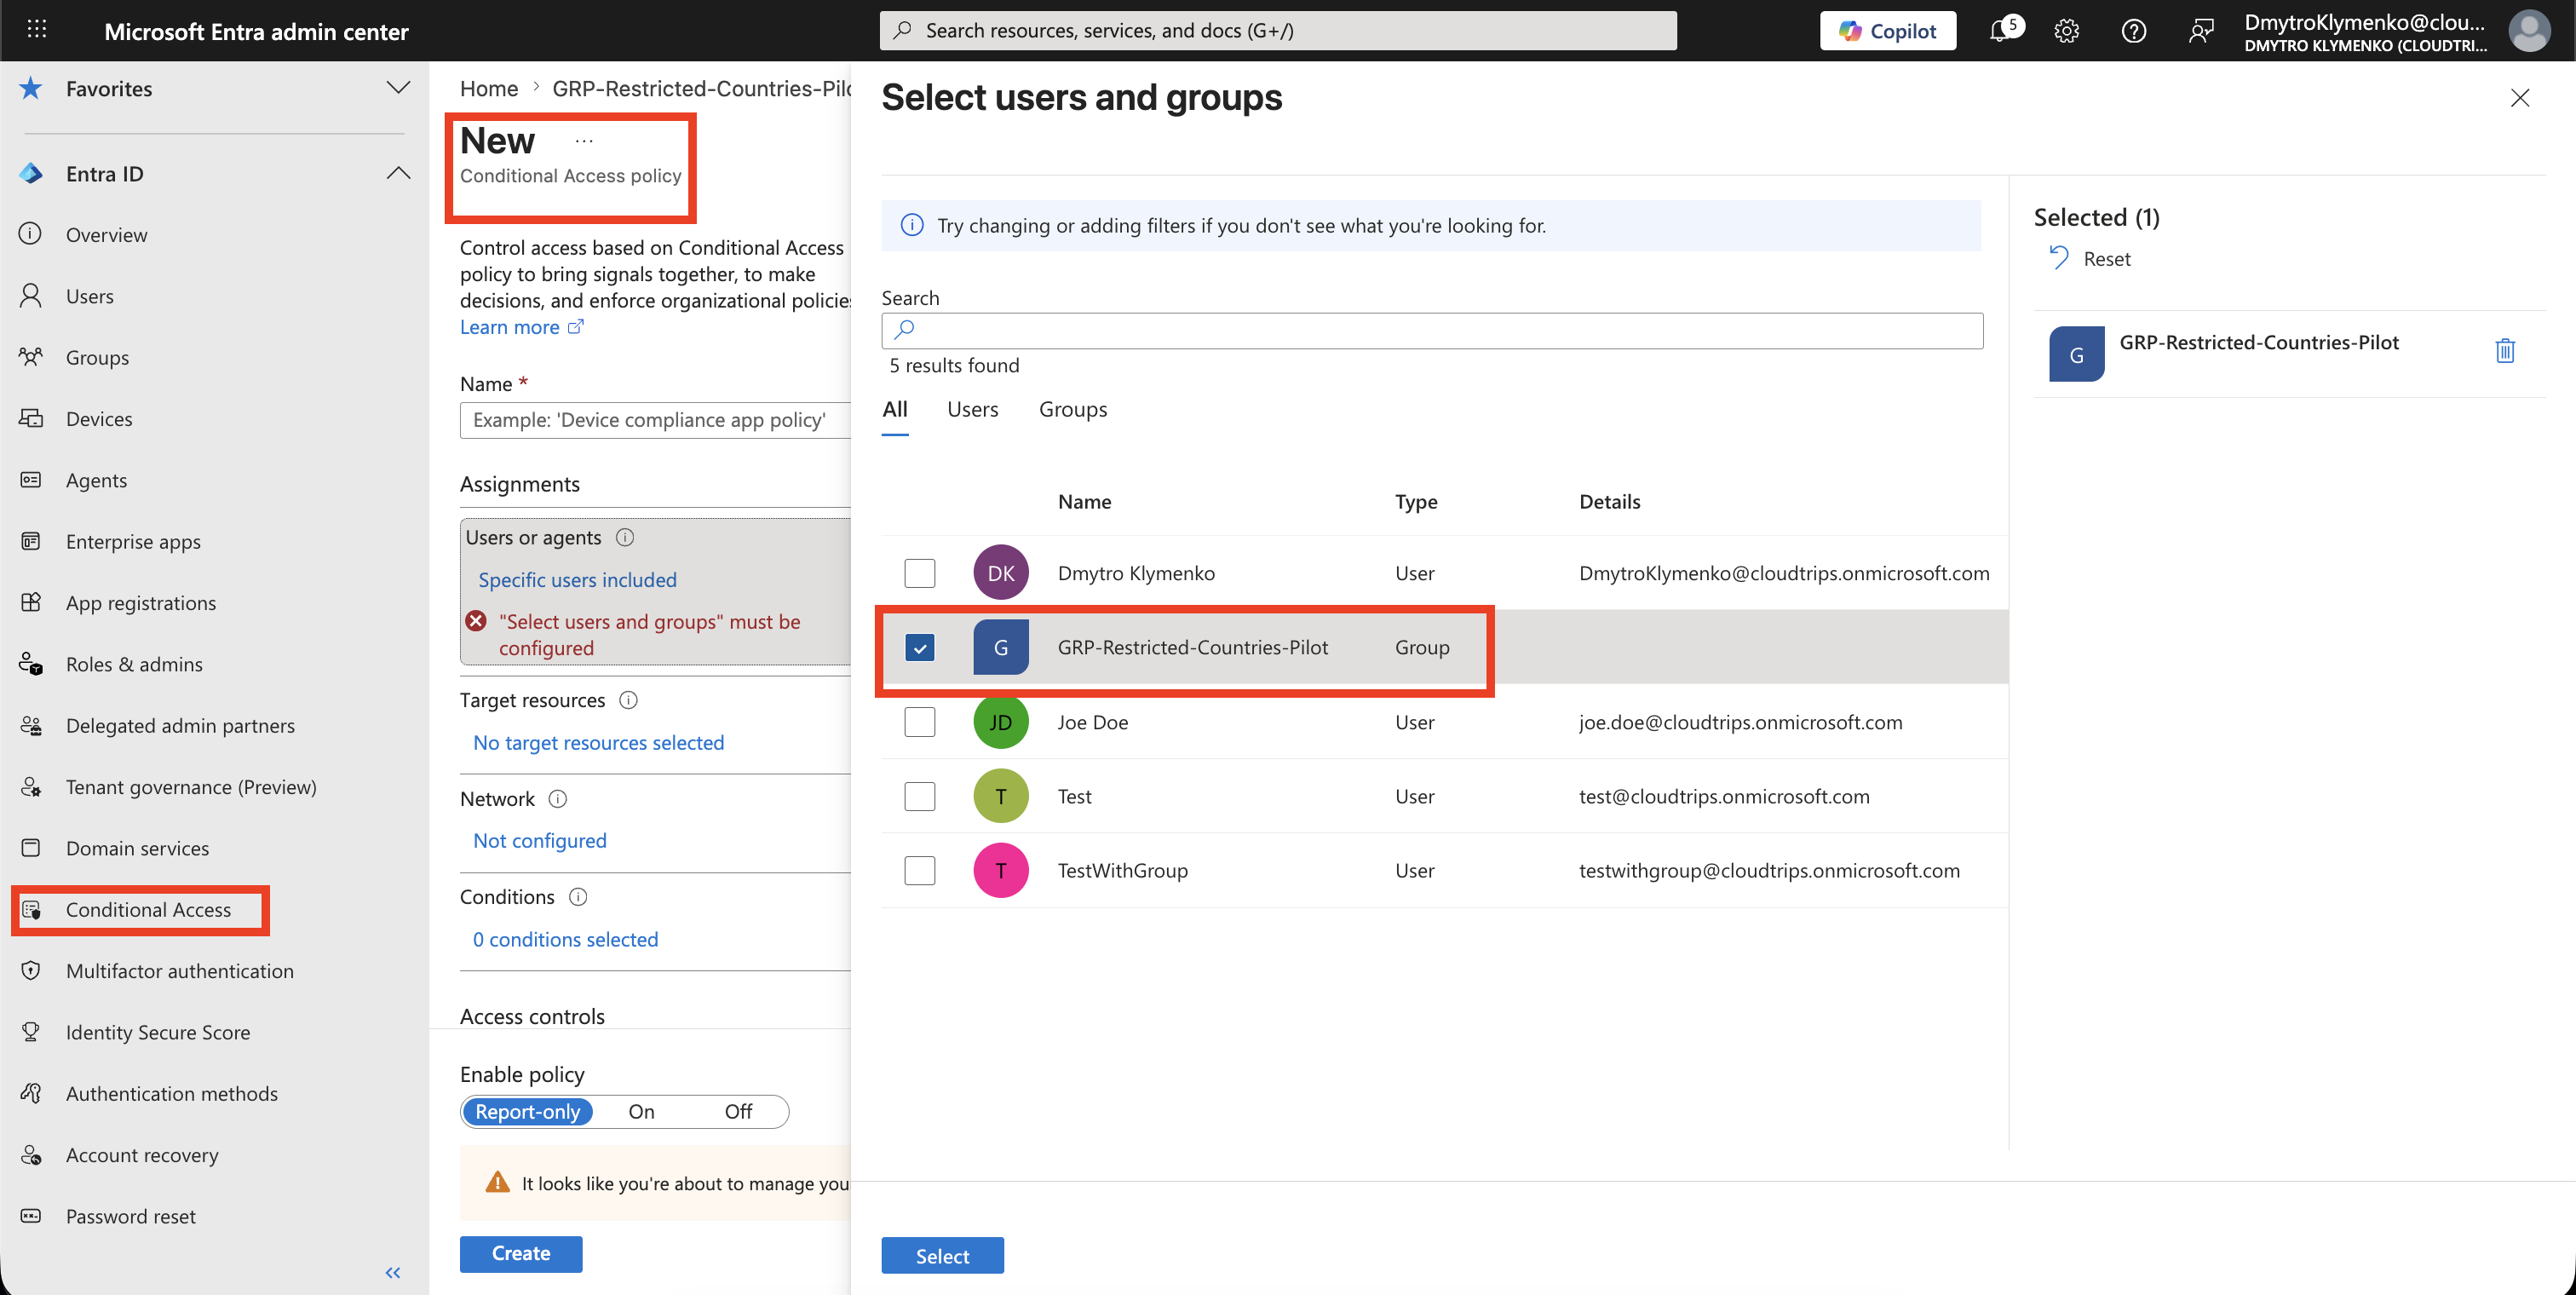The image size is (2576, 1295).
Task: Focus the top search resources bar
Action: pyautogui.click(x=1278, y=31)
